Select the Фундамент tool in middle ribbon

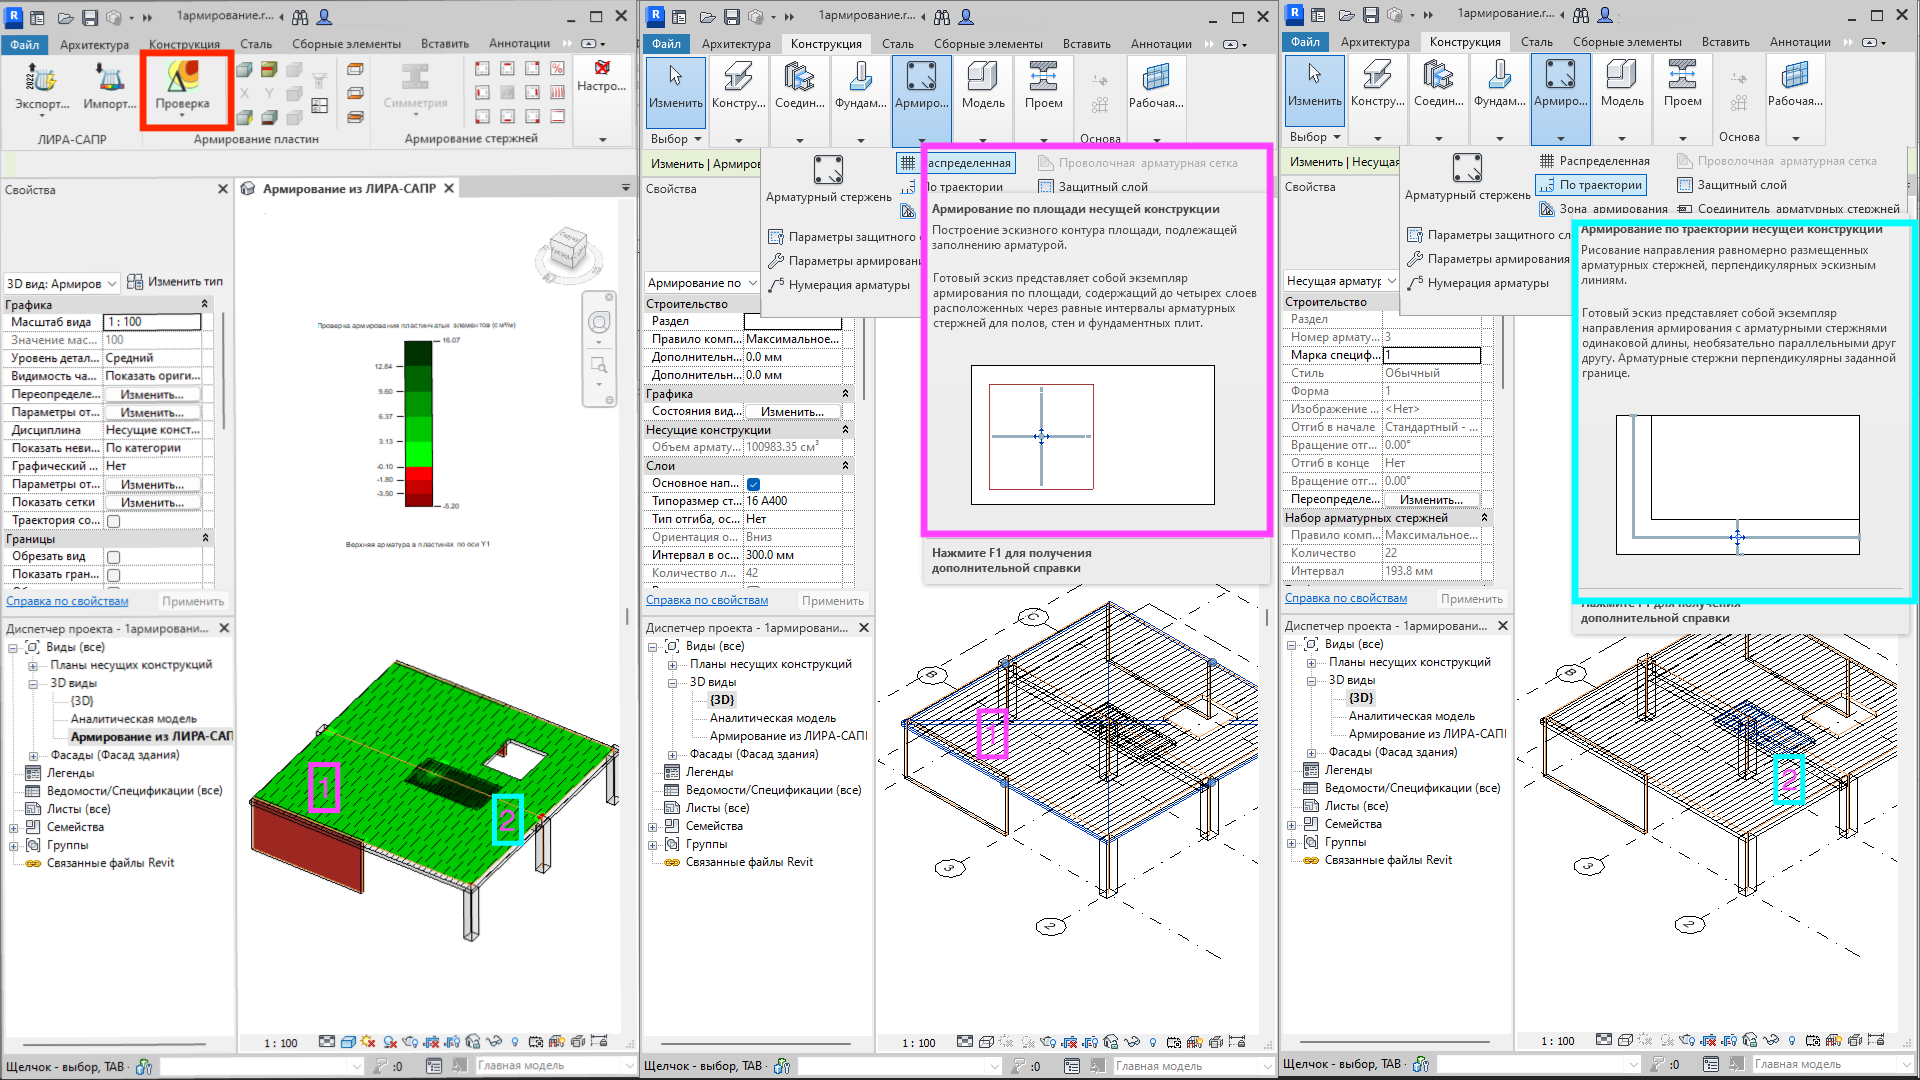click(860, 79)
